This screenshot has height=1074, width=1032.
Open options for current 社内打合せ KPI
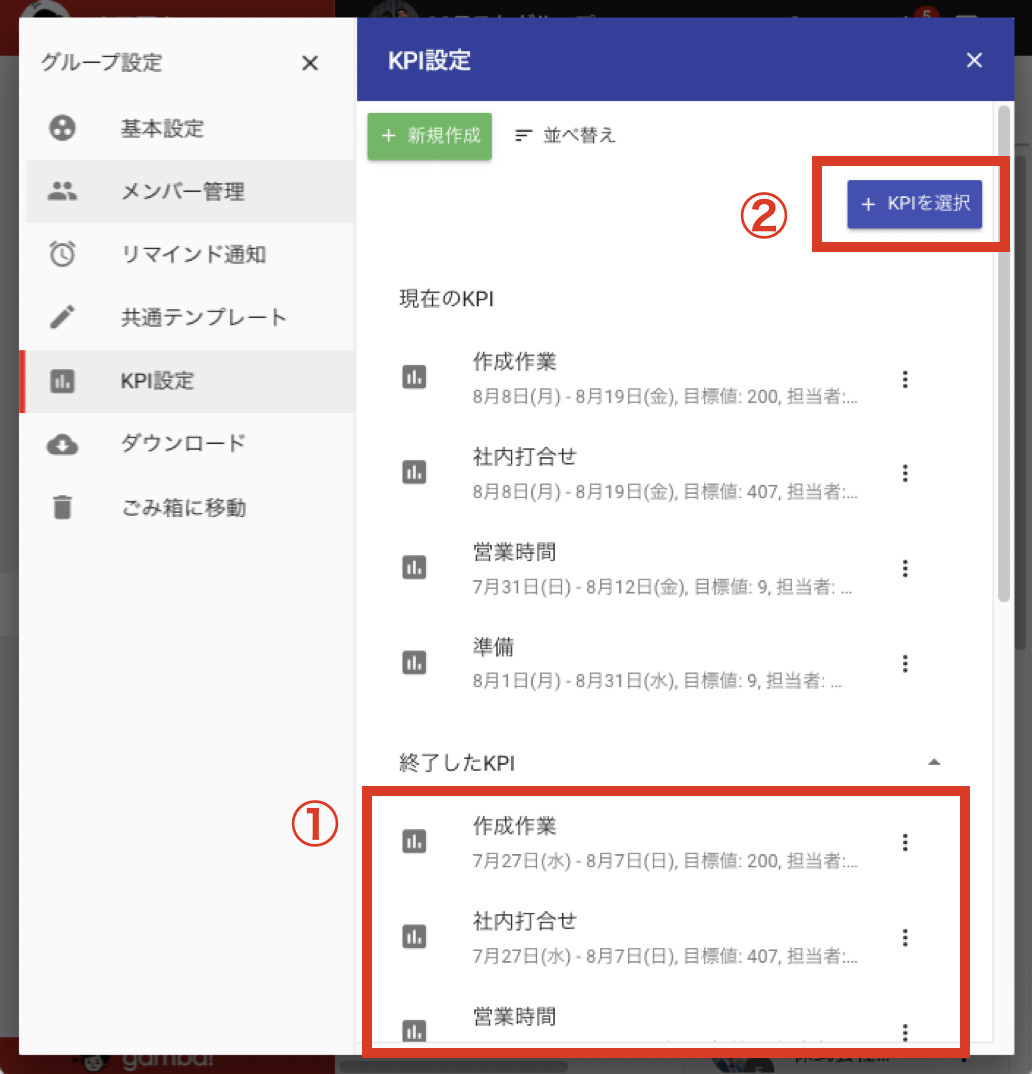point(905,473)
